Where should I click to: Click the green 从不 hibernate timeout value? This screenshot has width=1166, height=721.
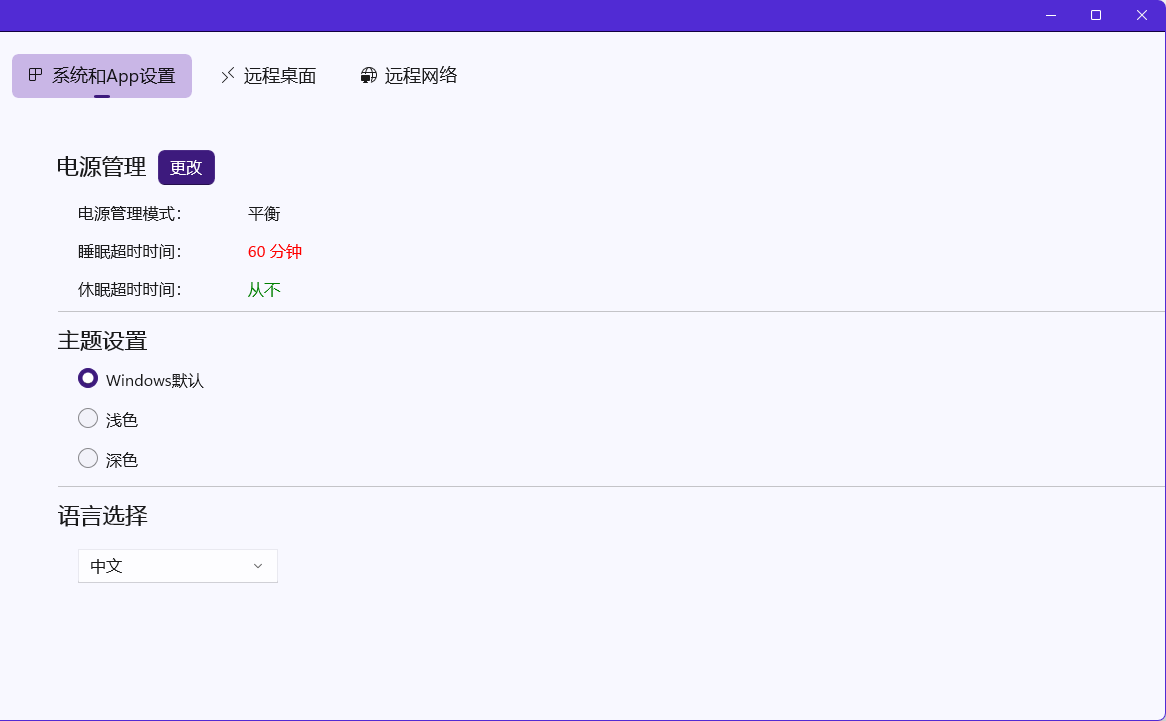click(264, 290)
